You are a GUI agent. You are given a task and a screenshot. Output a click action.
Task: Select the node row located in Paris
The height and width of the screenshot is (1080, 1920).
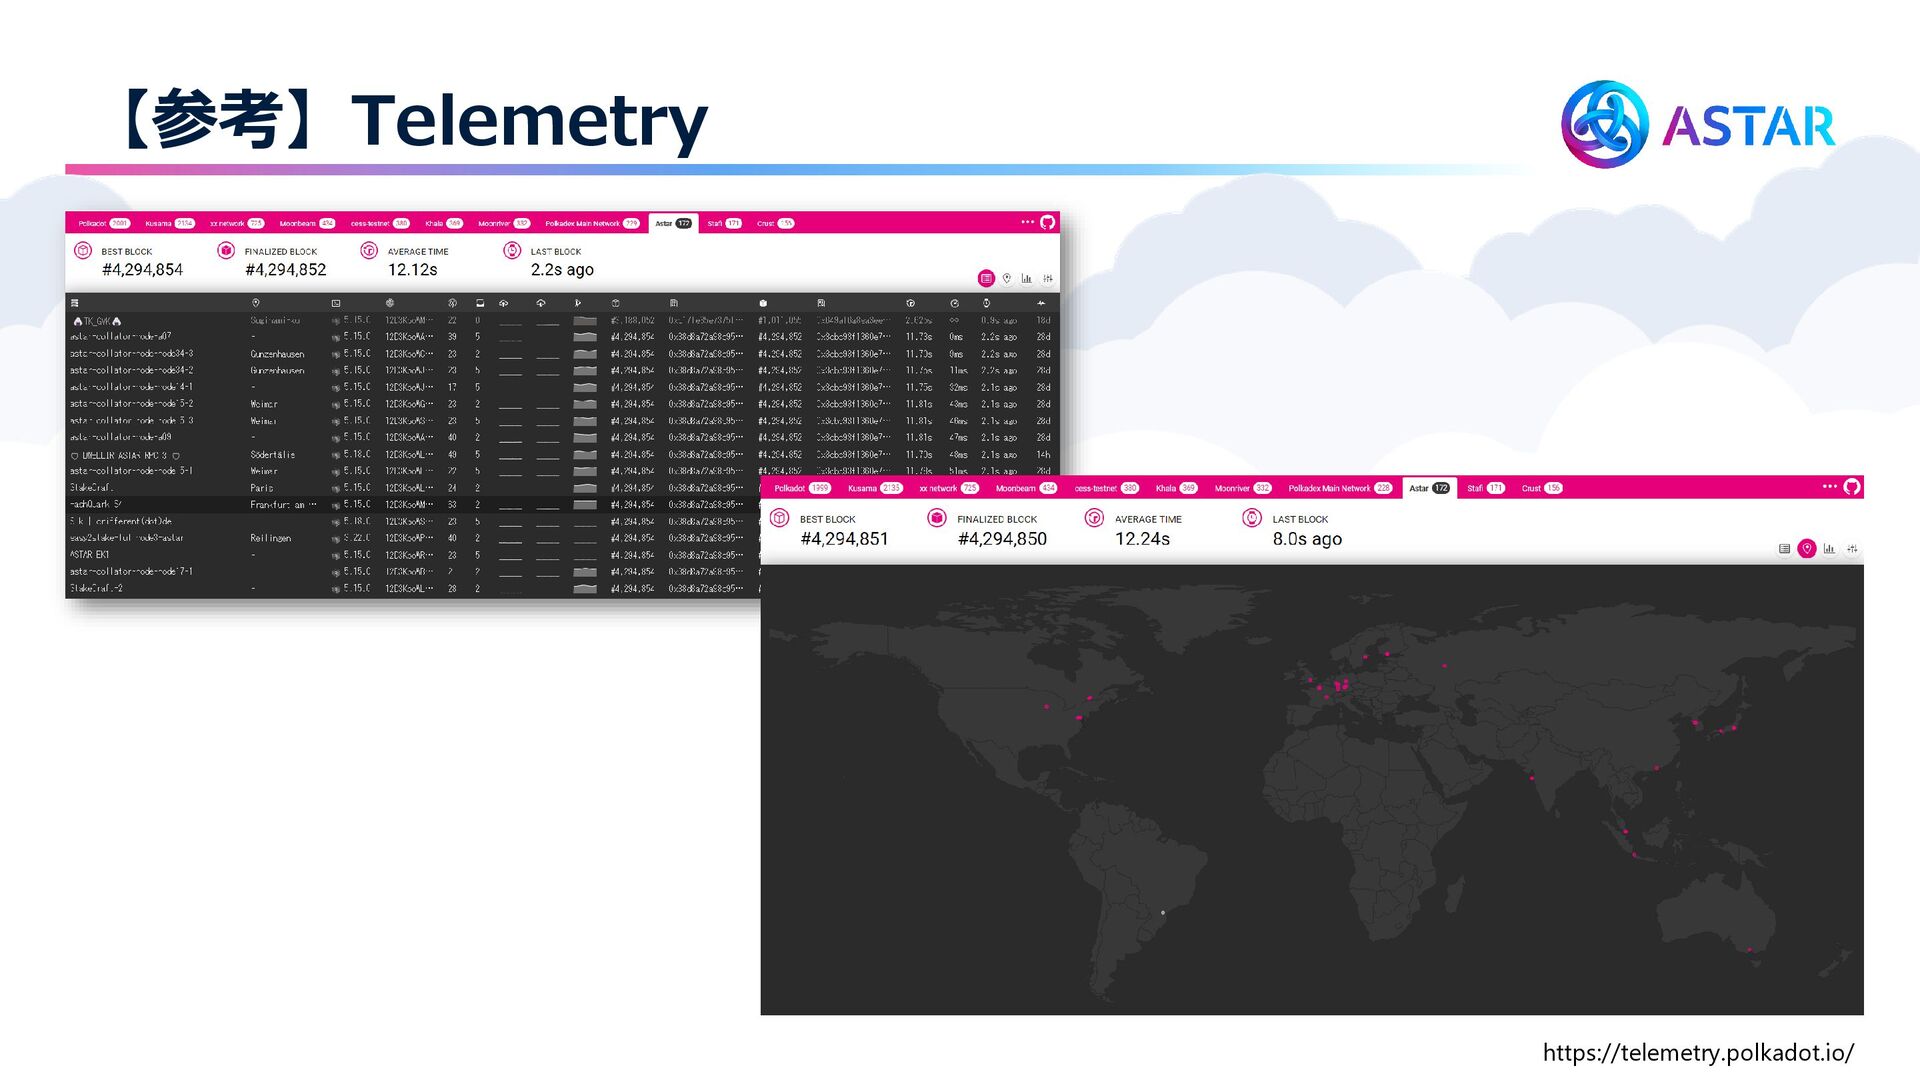(x=413, y=488)
